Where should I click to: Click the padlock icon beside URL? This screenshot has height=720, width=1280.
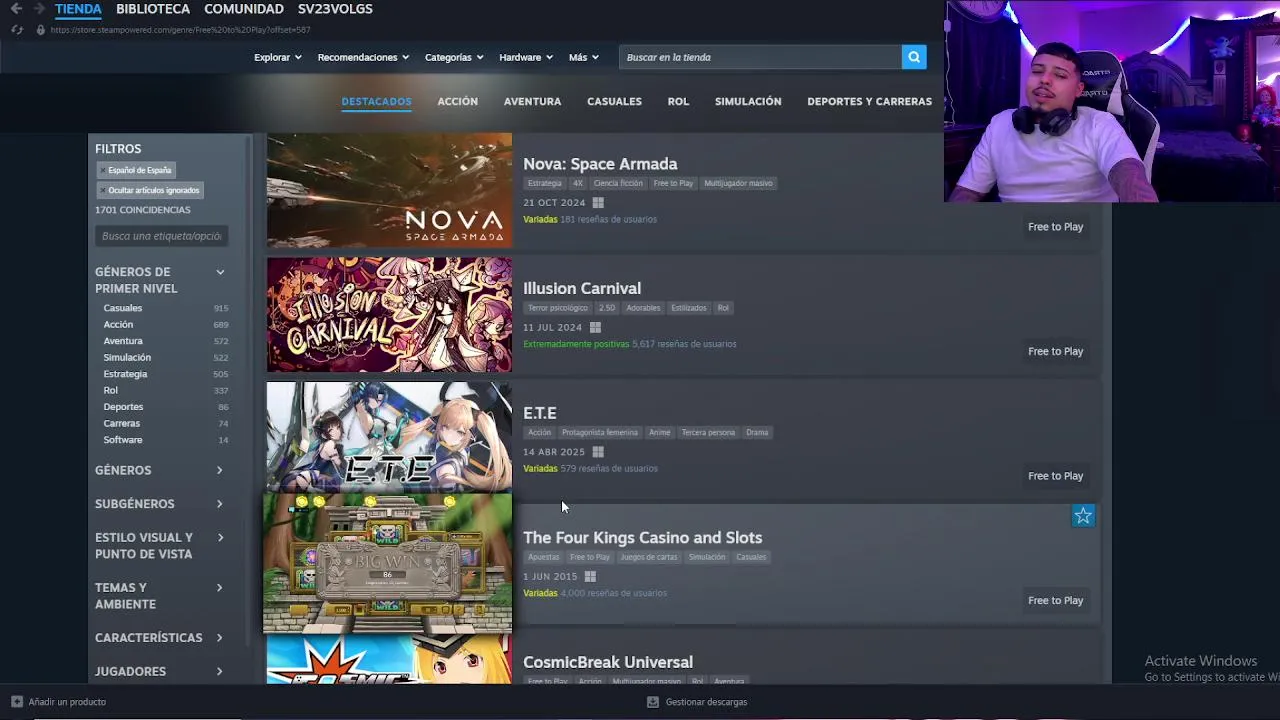[x=40, y=30]
